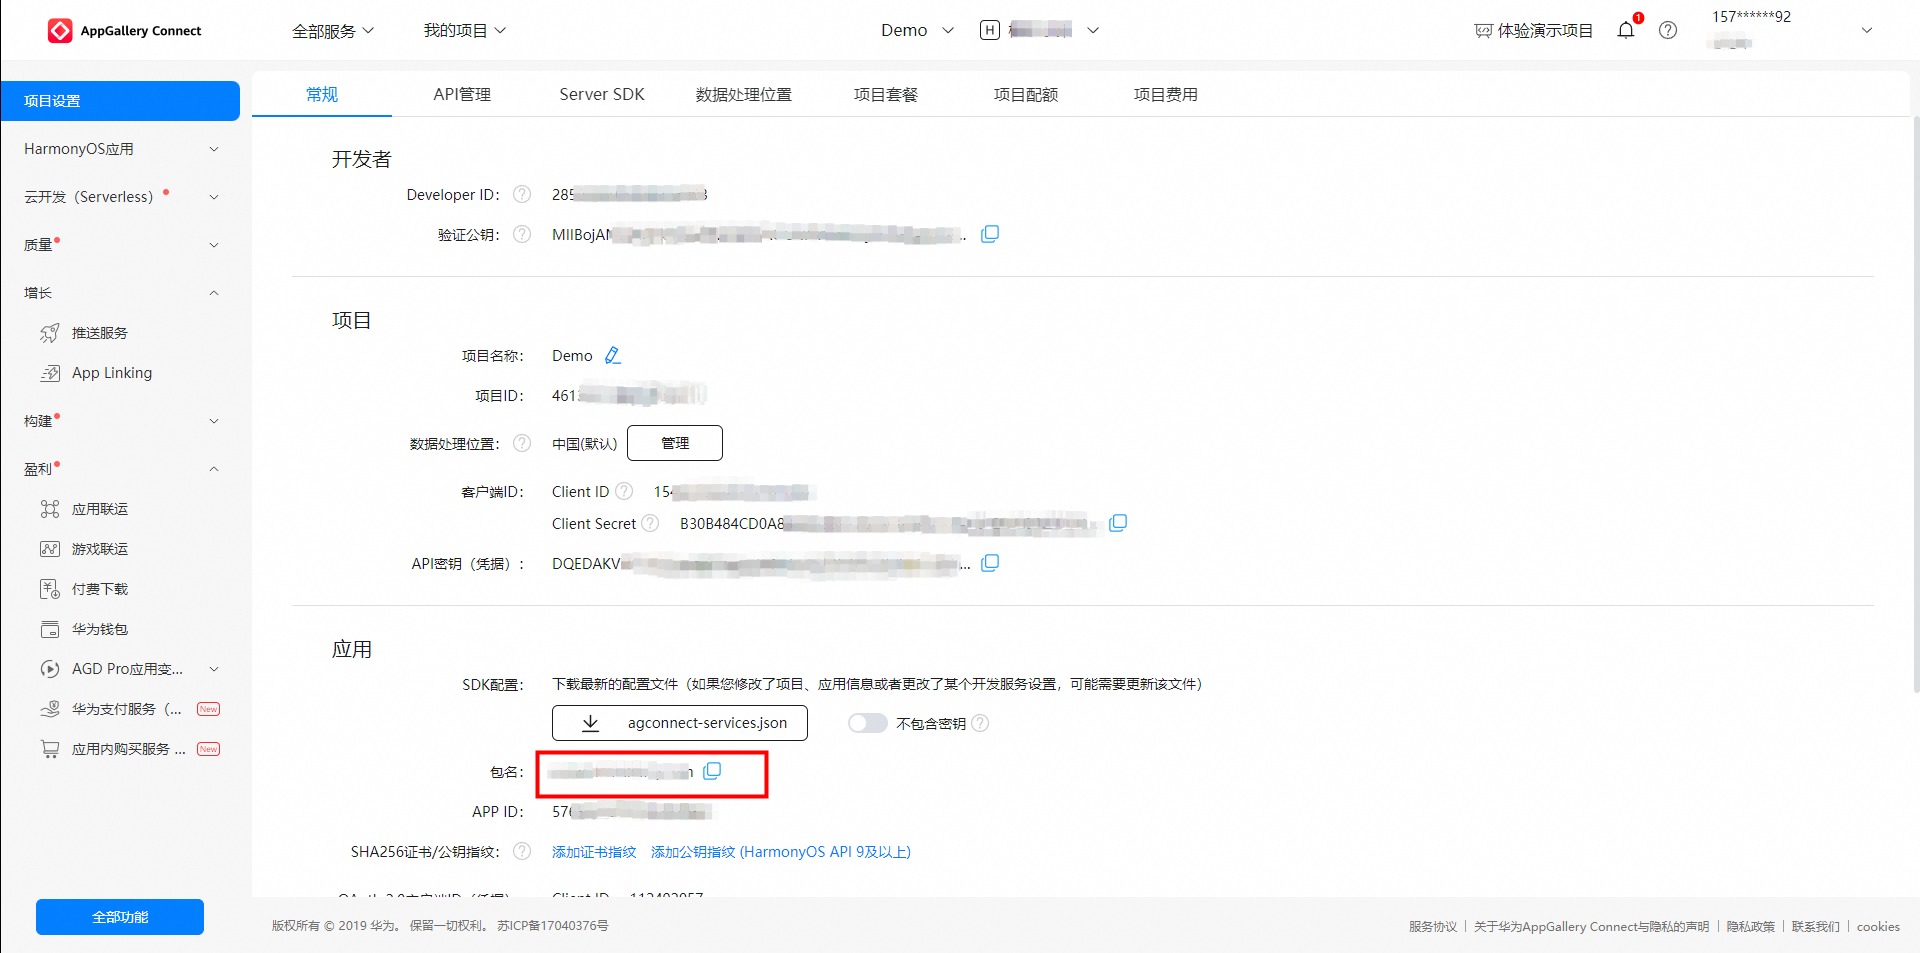Click 添加公钥指纹 (HarmonyOS API 9及以上) link

(781, 852)
